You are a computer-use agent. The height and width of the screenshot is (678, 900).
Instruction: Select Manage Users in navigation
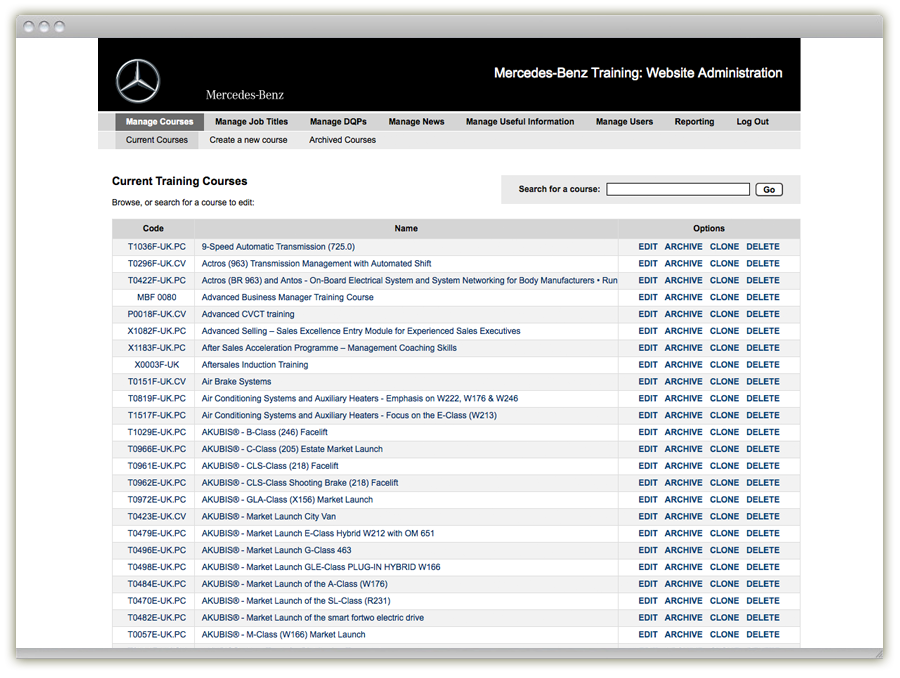[624, 122]
